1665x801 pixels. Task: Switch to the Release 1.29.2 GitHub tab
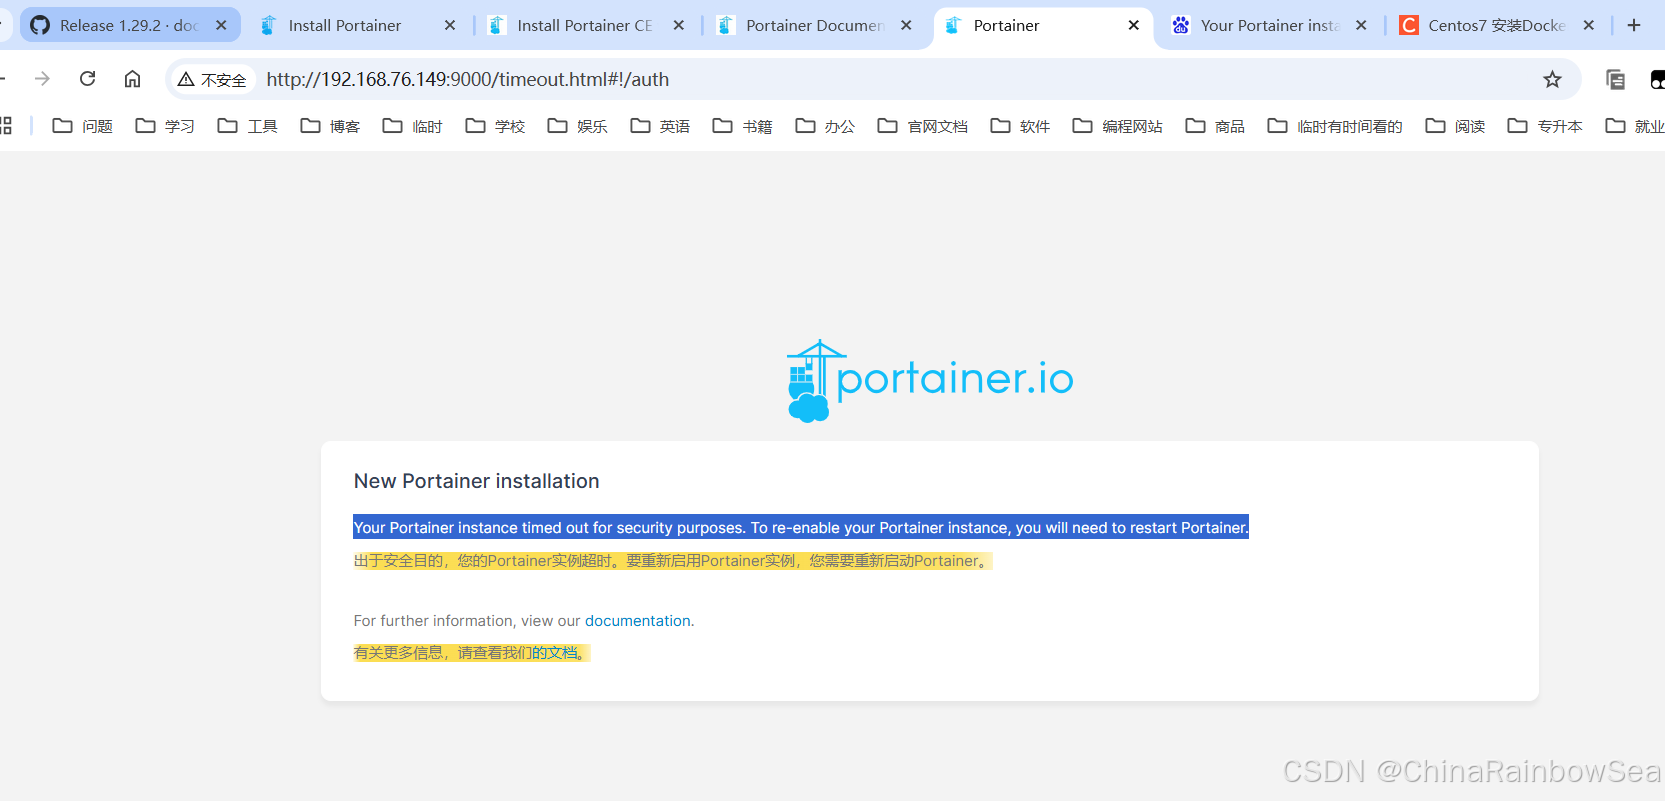point(128,25)
